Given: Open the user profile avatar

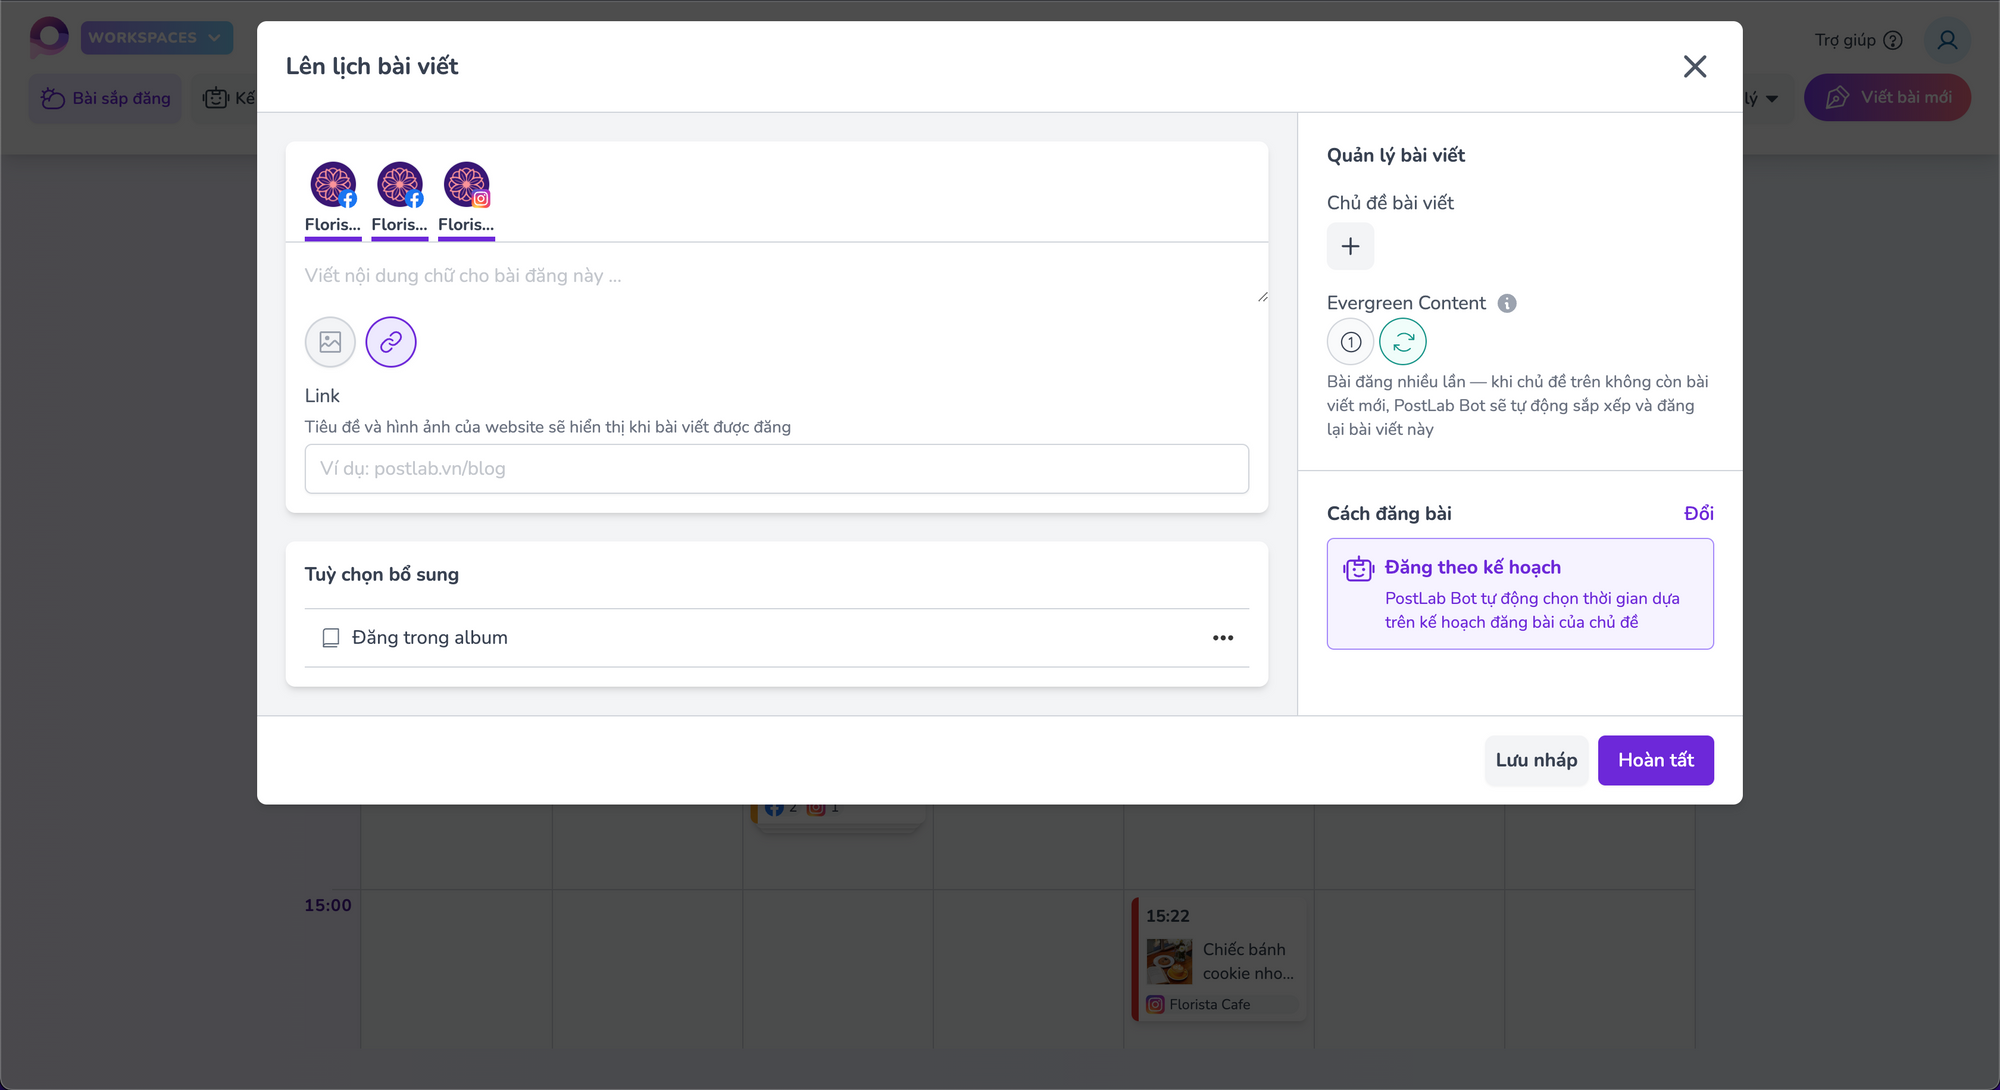Looking at the screenshot, I should click(1946, 40).
